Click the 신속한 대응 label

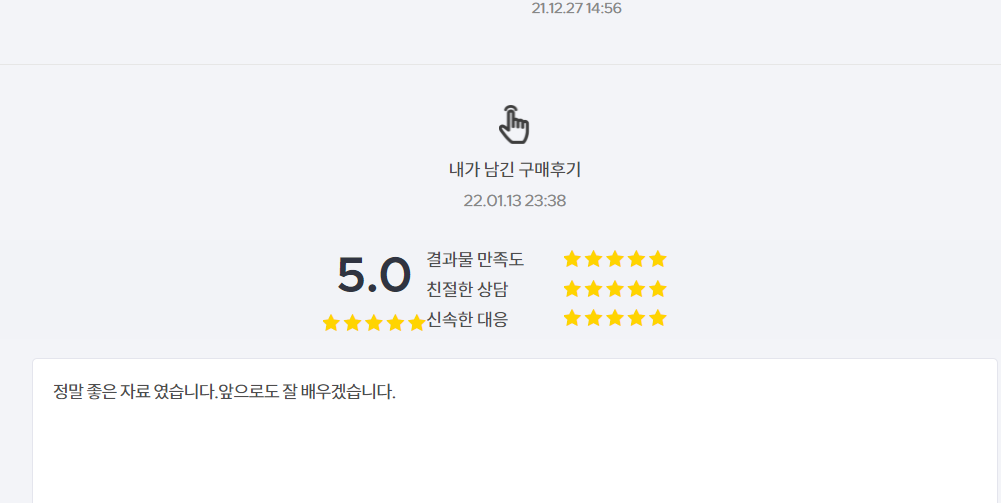tap(467, 319)
